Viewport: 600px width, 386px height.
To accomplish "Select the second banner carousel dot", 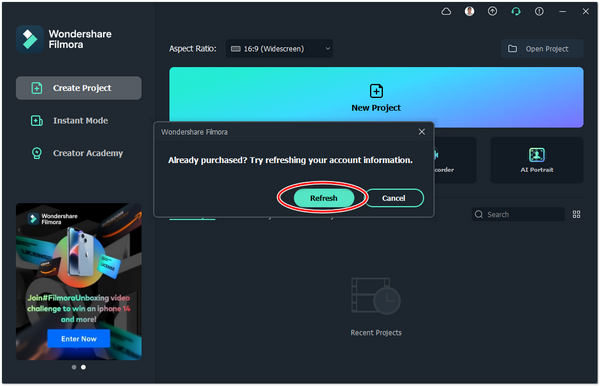I will 83,367.
